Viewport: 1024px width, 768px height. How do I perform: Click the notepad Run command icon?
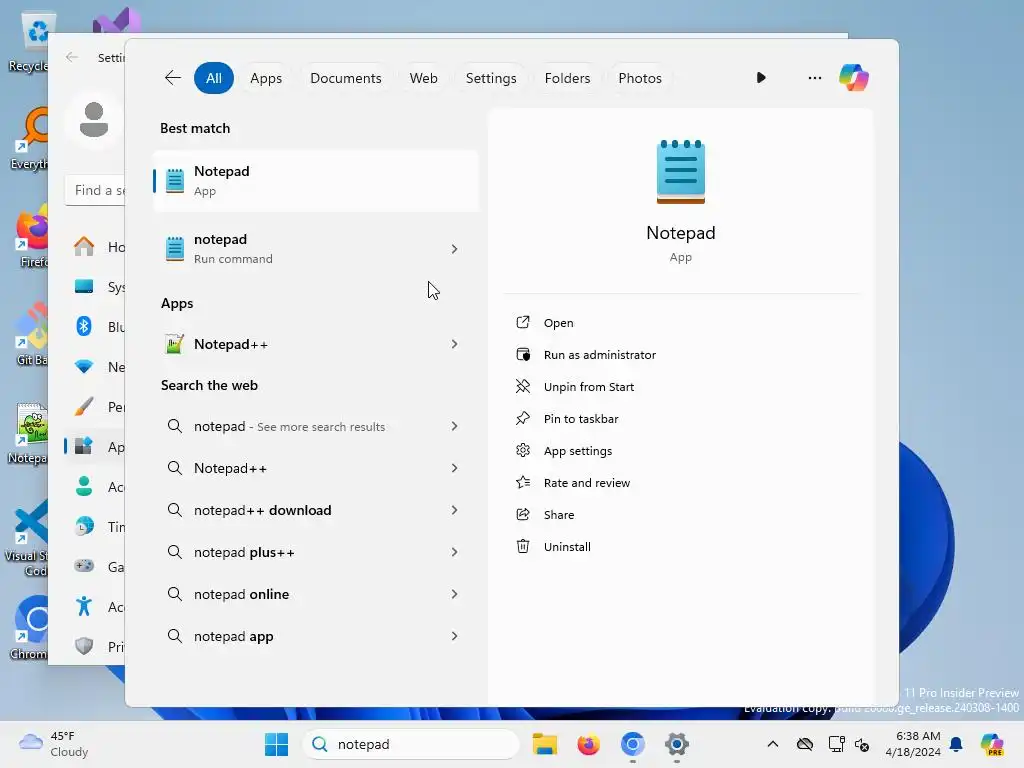coord(174,249)
